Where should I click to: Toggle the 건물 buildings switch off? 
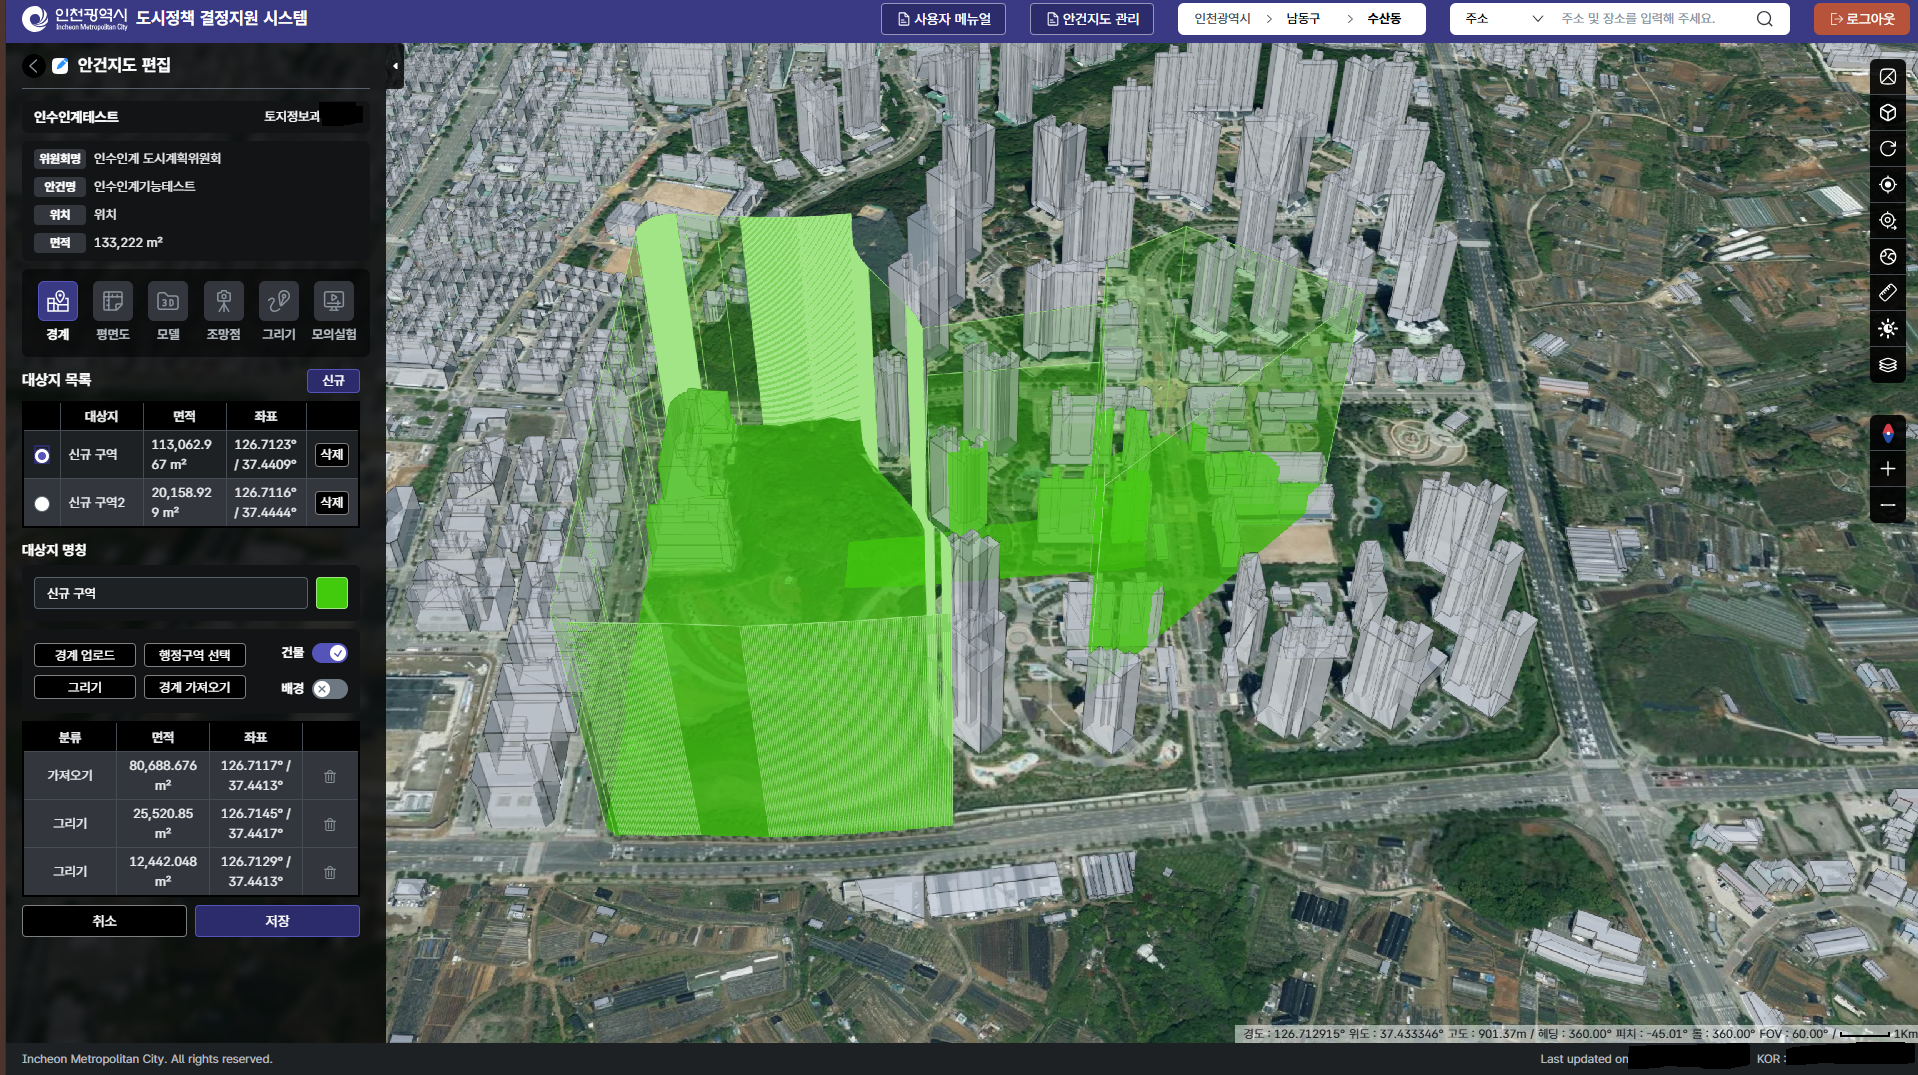pos(329,653)
